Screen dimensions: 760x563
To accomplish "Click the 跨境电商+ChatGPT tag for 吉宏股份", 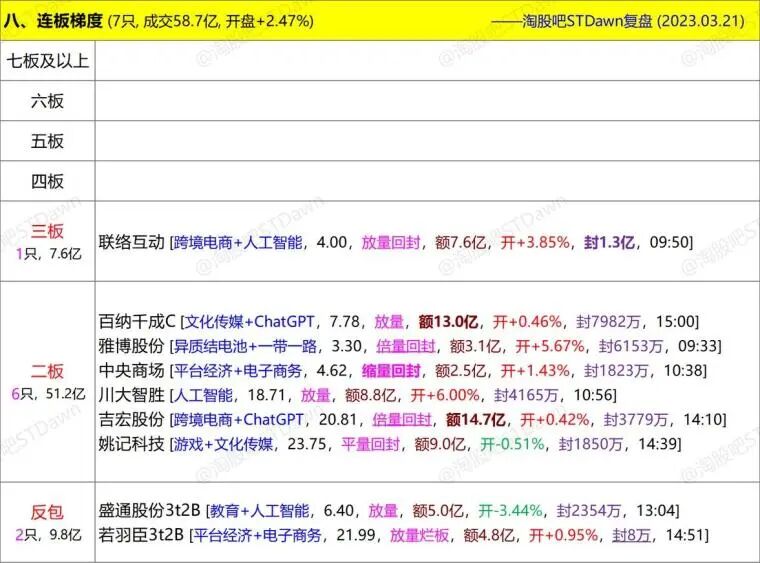I will (238, 420).
